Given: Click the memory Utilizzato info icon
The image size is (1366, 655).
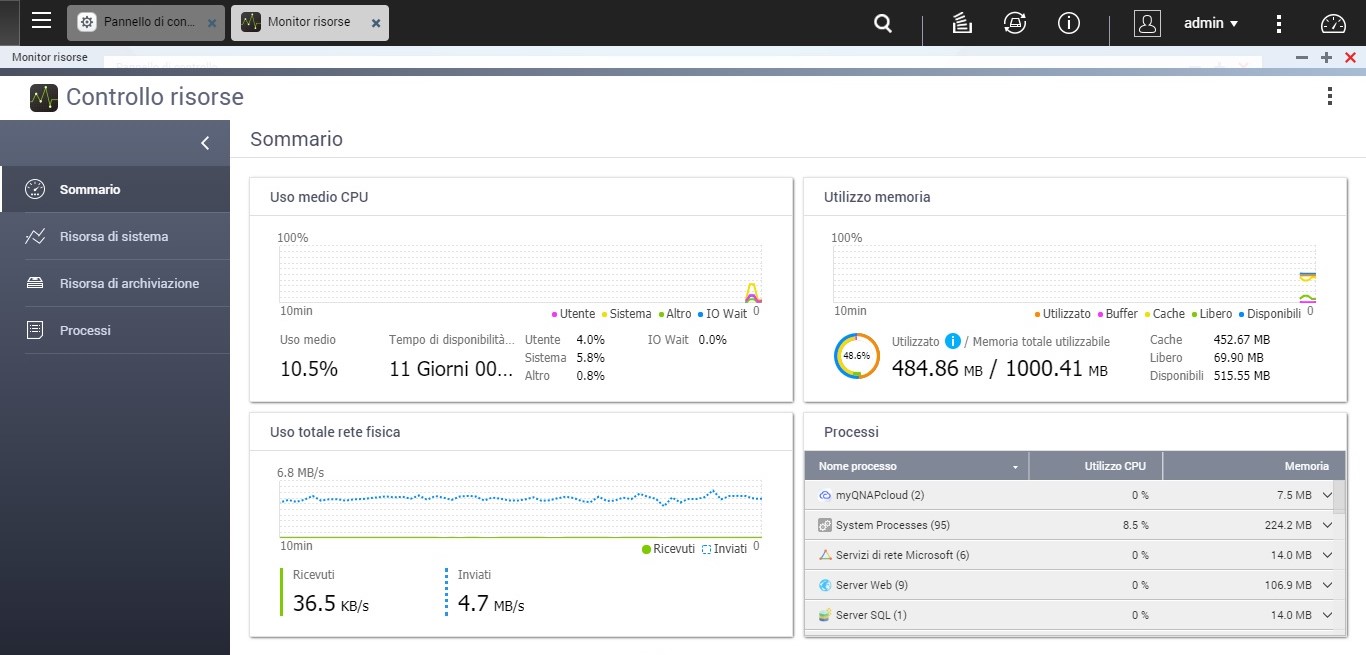Looking at the screenshot, I should pos(953,341).
